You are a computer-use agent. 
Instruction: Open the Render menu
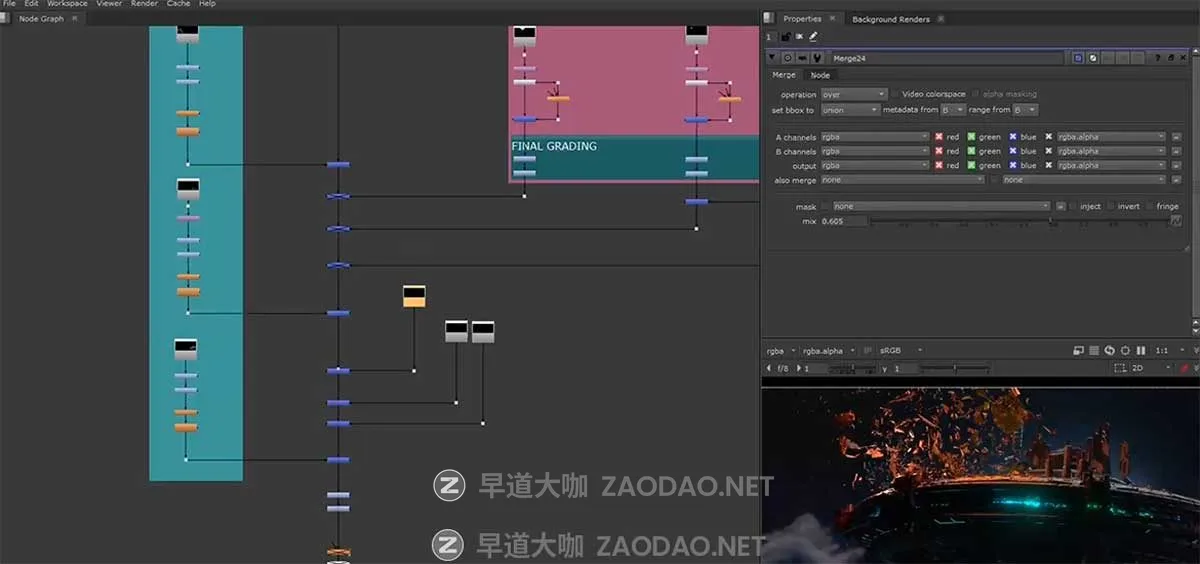(x=144, y=4)
